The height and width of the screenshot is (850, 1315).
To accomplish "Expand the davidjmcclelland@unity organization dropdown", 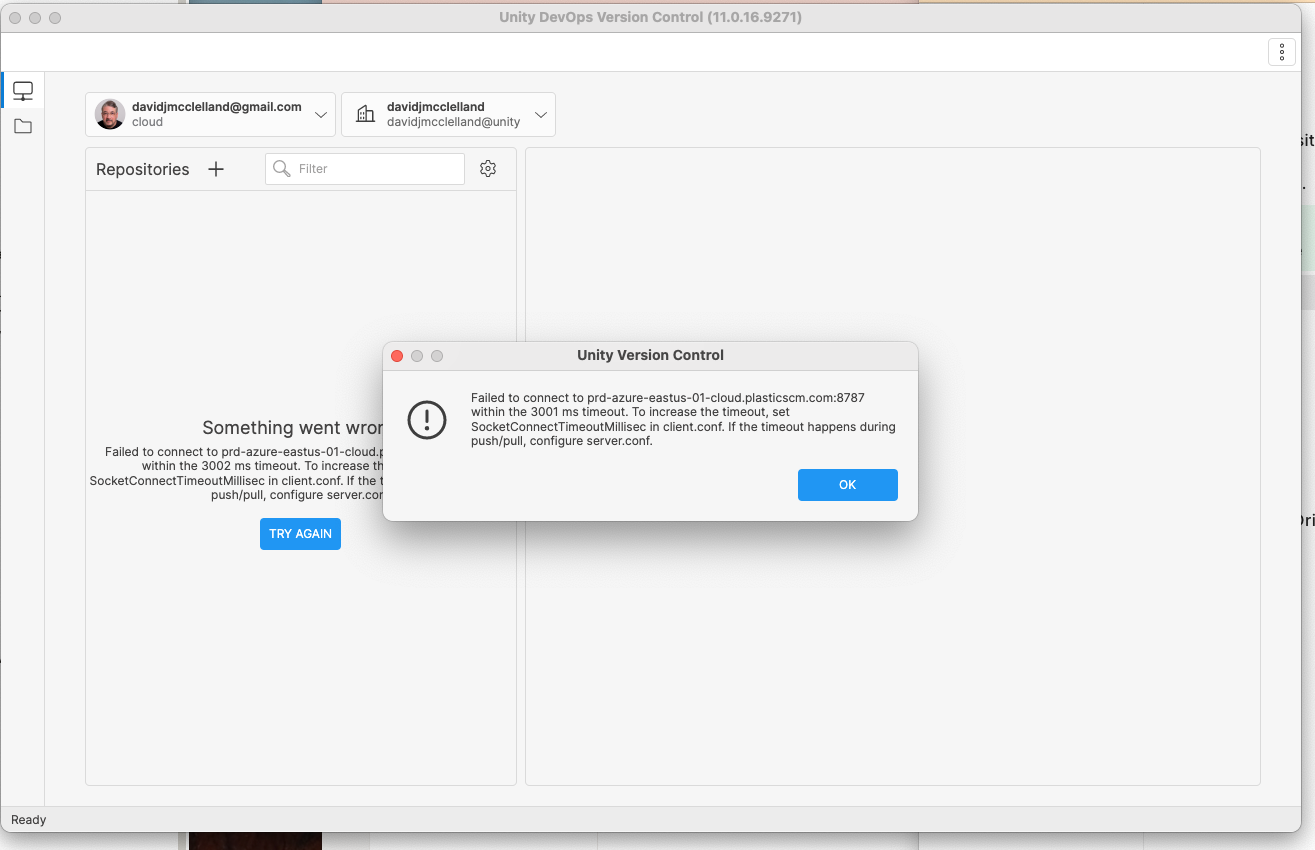I will coord(540,114).
